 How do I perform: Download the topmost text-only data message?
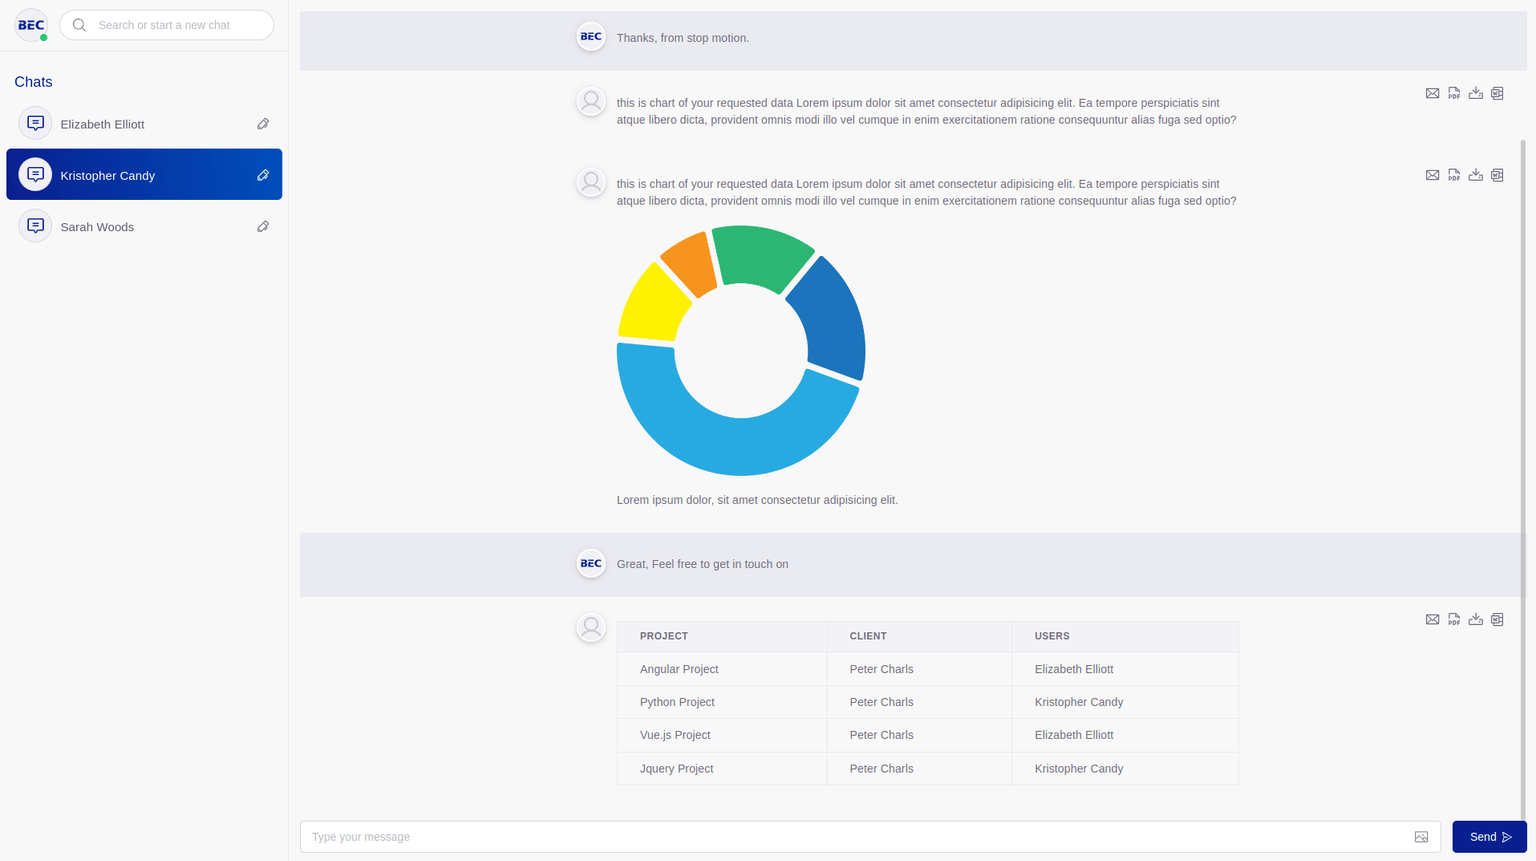[1475, 93]
